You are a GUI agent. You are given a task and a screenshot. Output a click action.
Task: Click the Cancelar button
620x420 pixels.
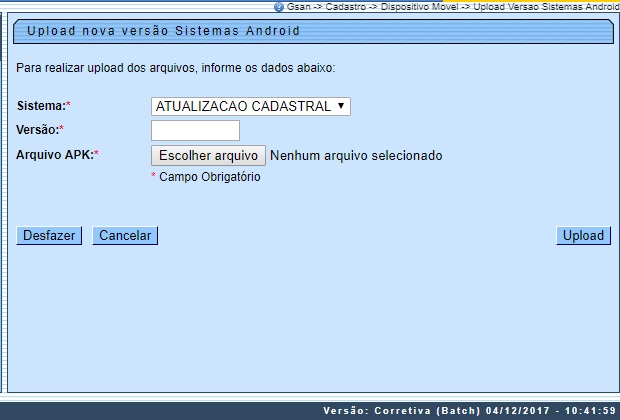click(125, 236)
